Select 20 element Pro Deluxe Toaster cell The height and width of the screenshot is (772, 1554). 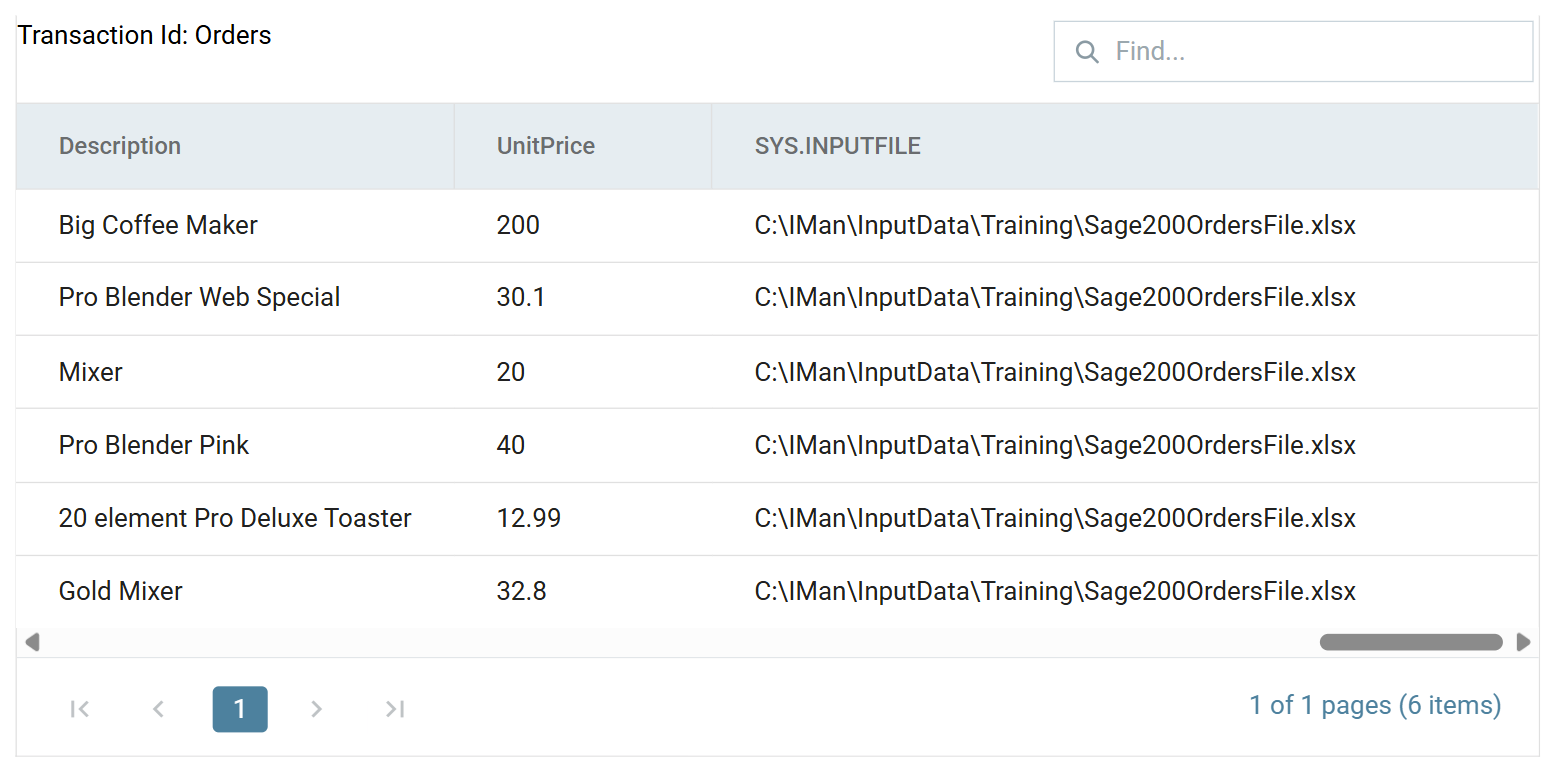[x=236, y=519]
